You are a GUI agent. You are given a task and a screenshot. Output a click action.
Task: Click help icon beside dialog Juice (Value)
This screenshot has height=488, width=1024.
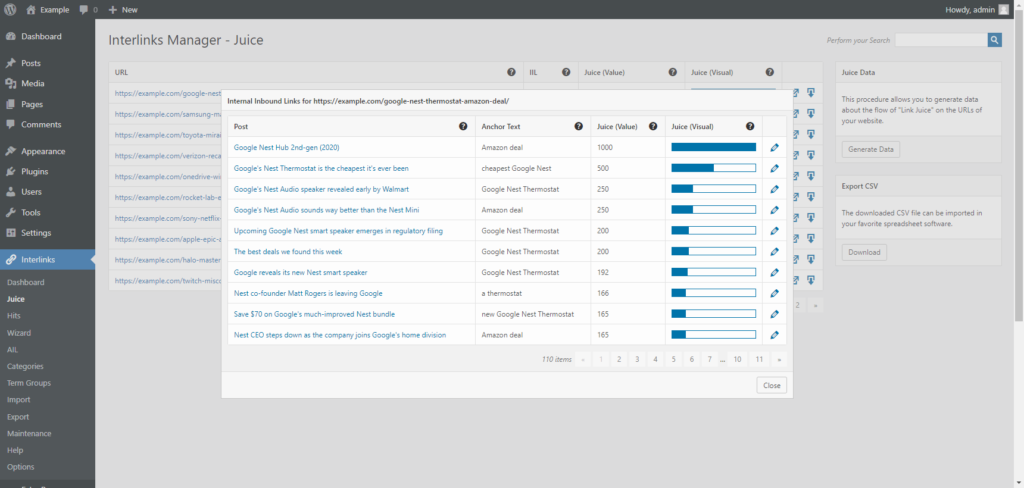653,126
